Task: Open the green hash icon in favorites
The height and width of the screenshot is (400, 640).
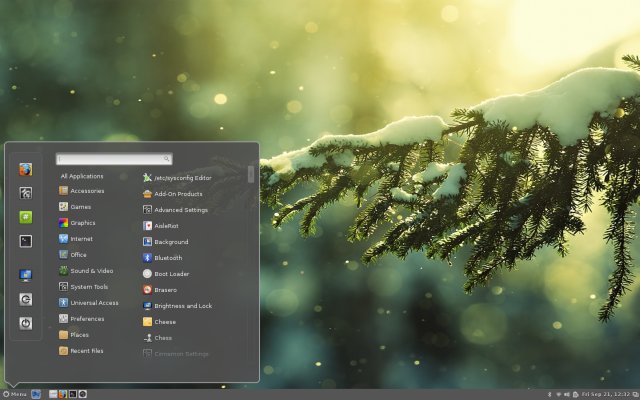Action: 26,217
